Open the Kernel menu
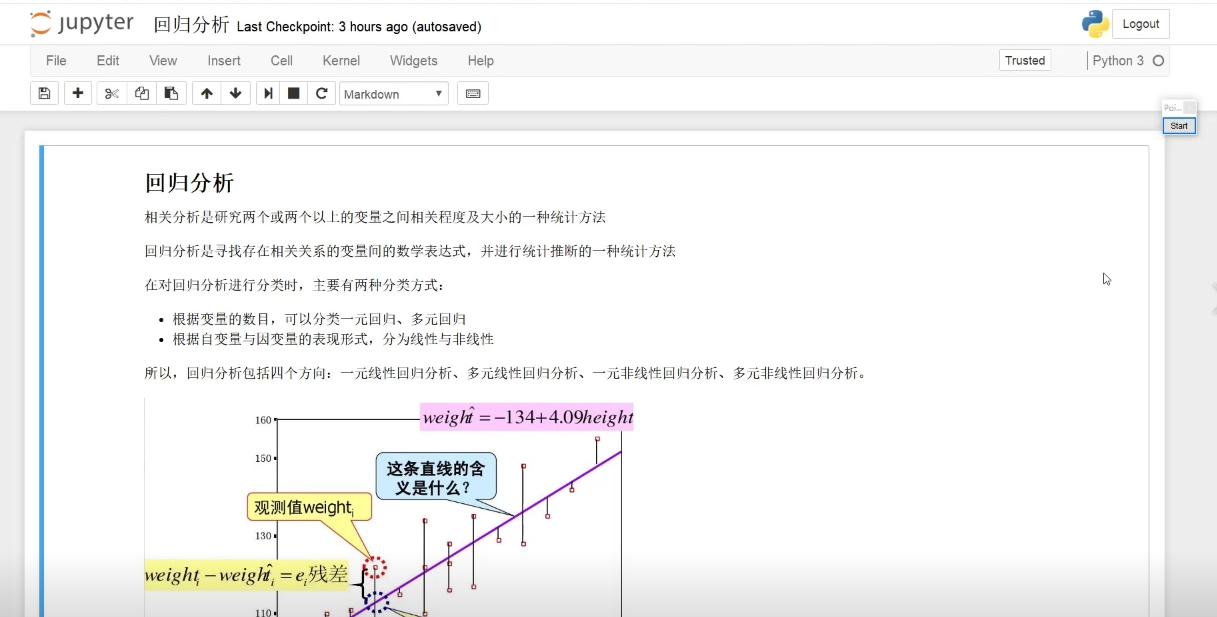 pos(341,60)
